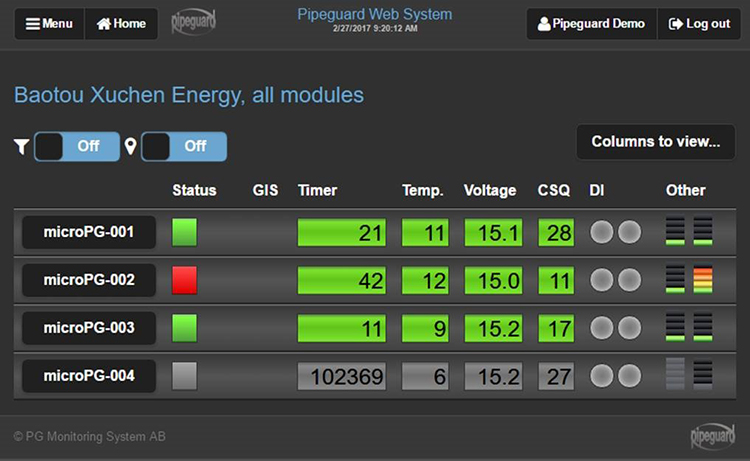Click Pipeguard Web System title
The width and height of the screenshot is (750, 461).
(375, 14)
